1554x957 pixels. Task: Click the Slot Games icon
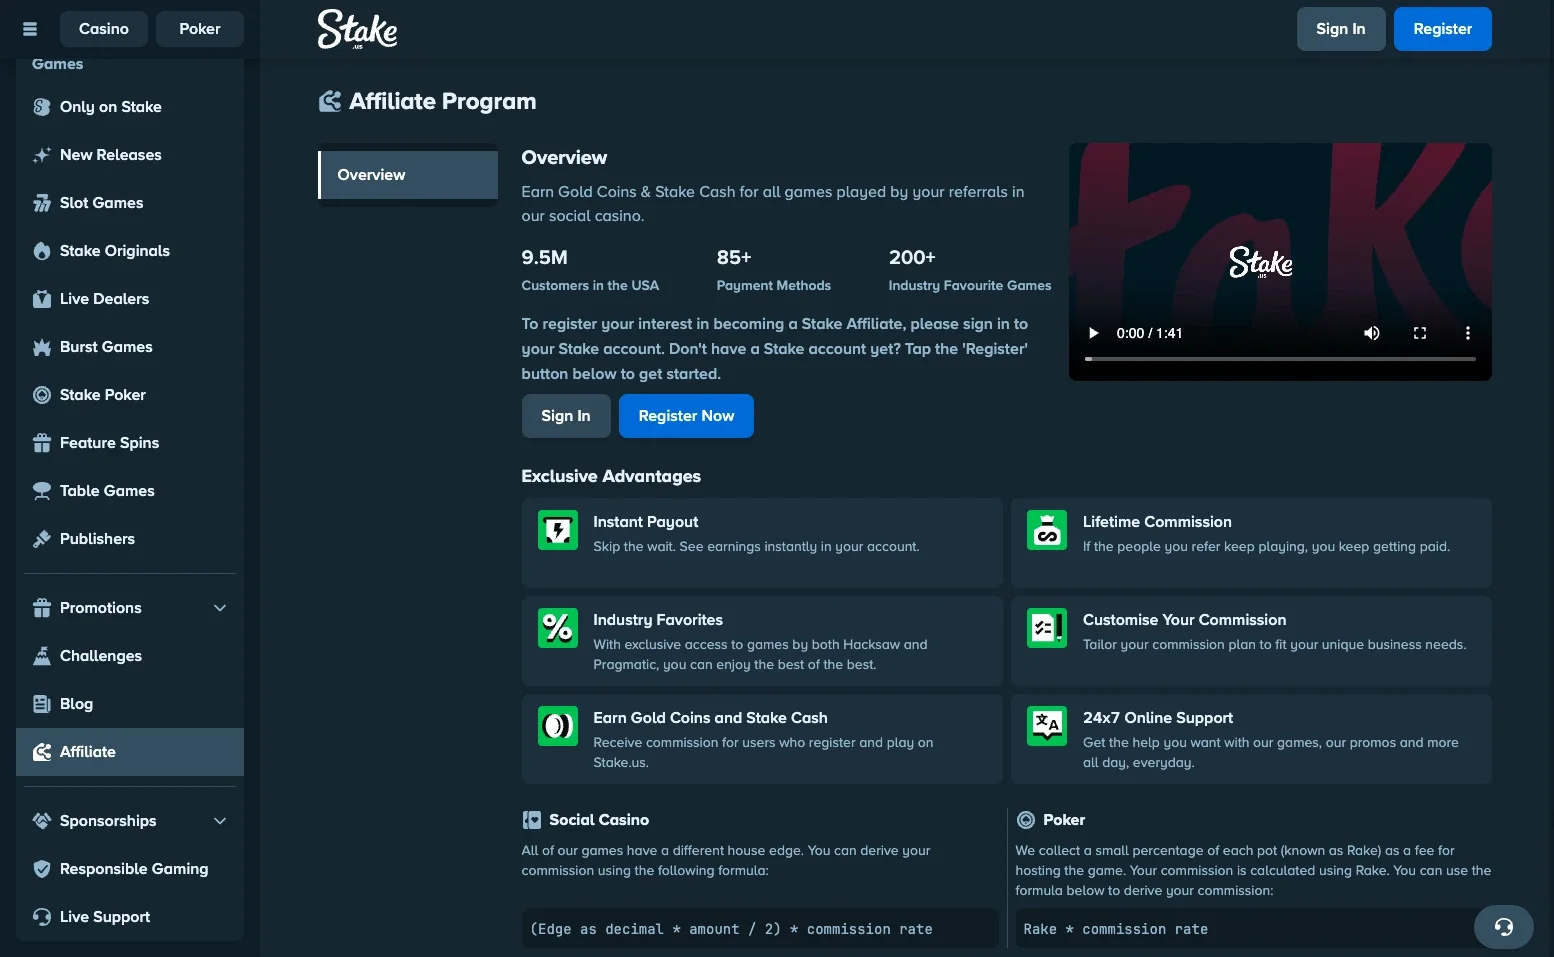click(42, 203)
